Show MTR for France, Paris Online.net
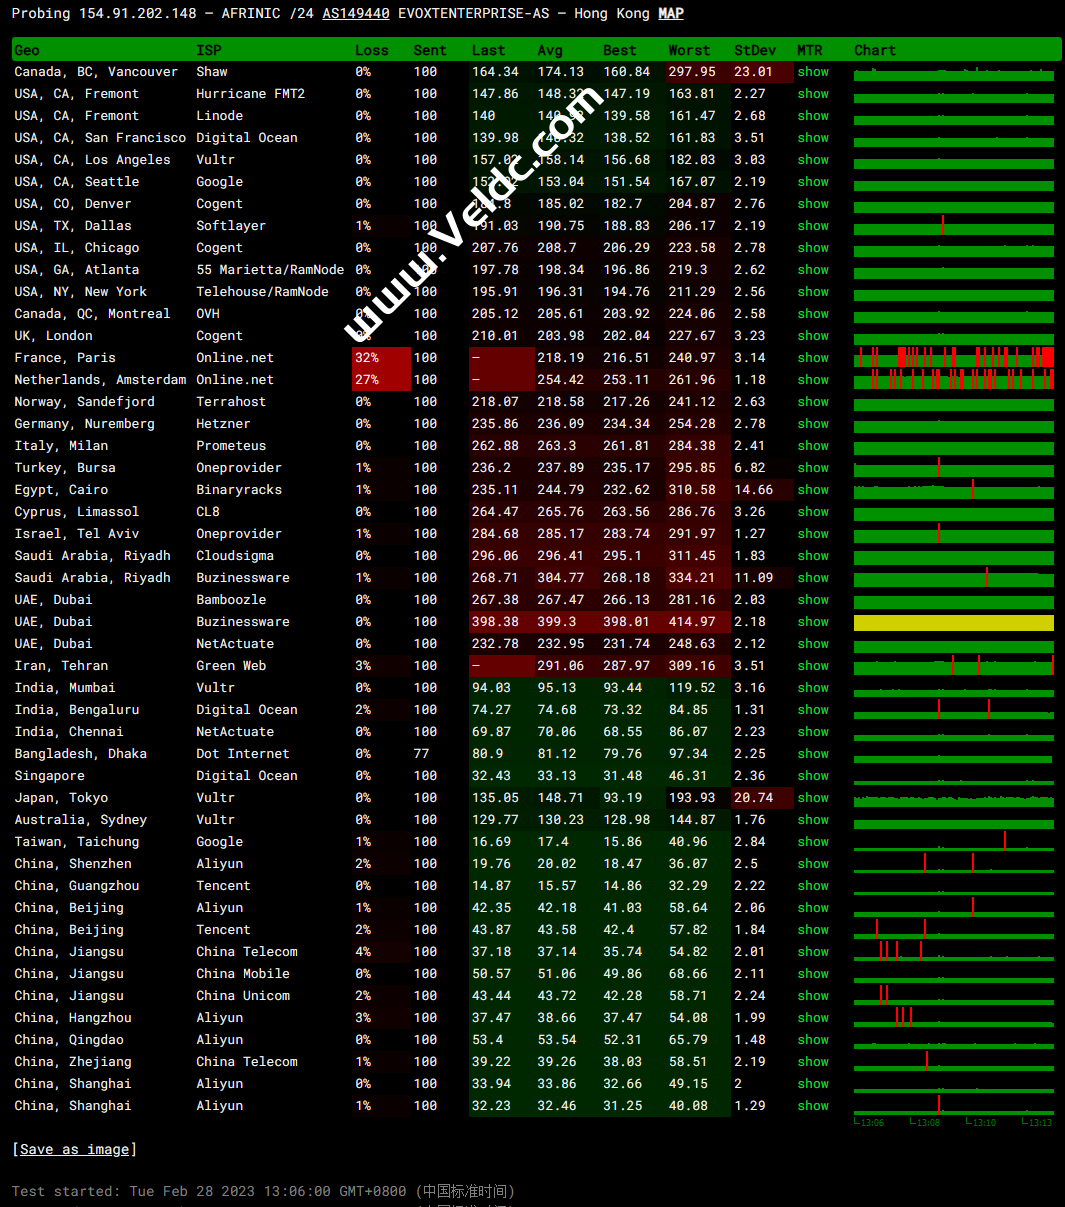The width and height of the screenshot is (1065, 1207). click(x=813, y=358)
